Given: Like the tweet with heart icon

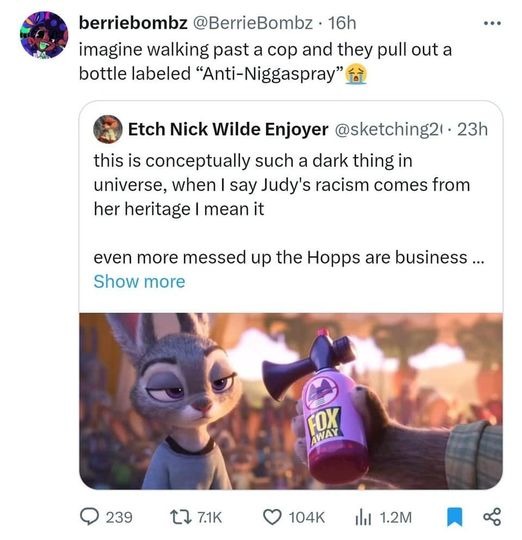Looking at the screenshot, I should 272,517.
